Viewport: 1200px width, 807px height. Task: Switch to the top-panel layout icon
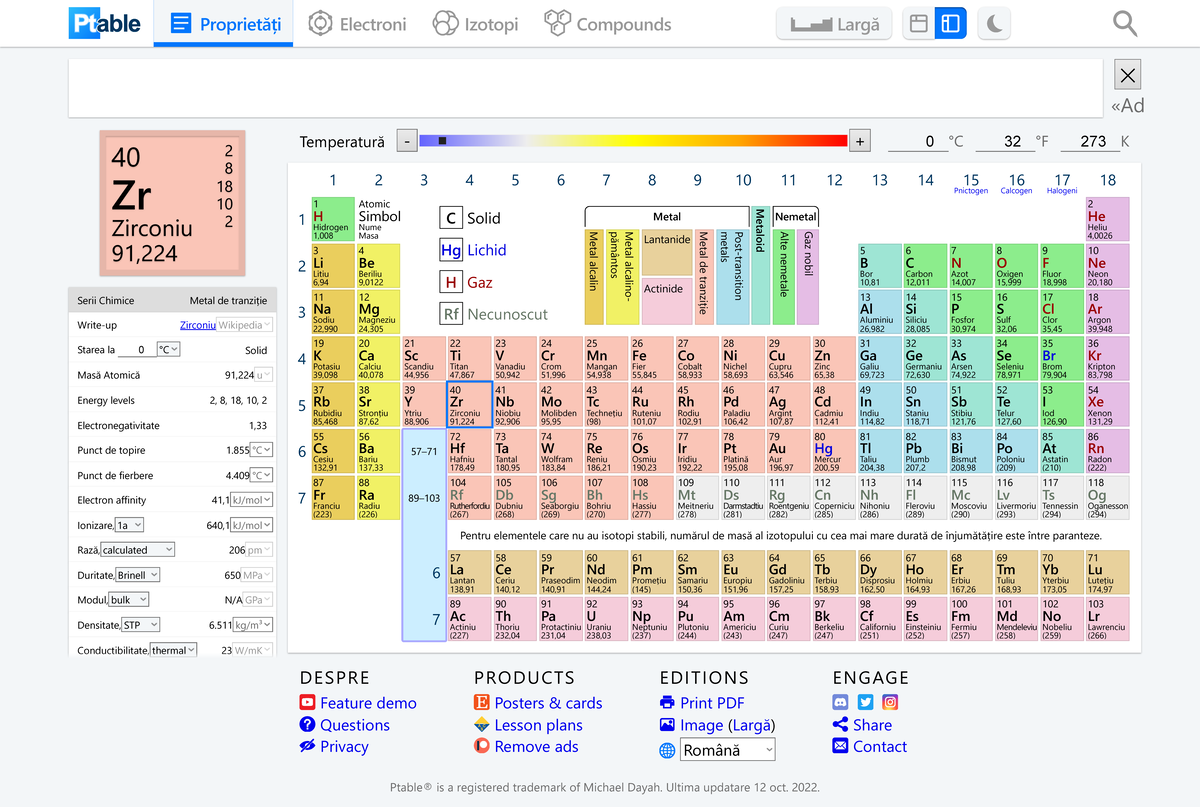[919, 23]
